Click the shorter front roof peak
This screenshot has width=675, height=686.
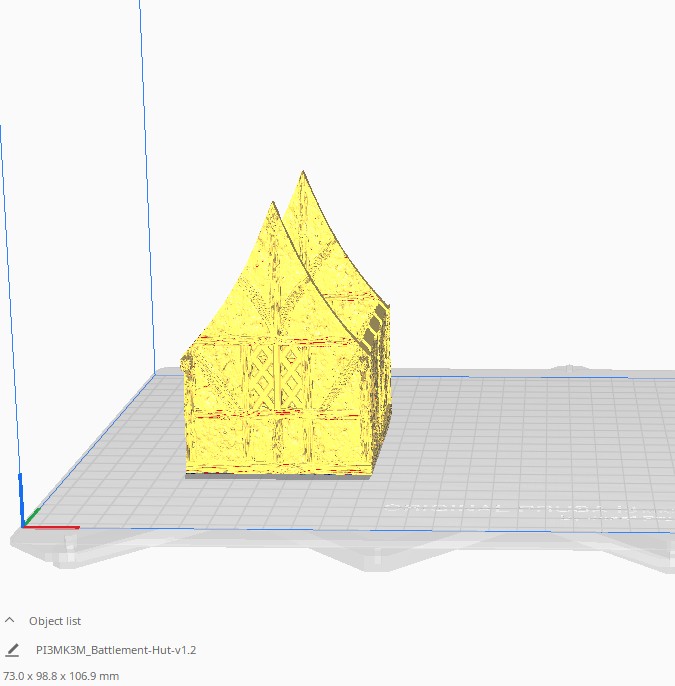click(x=272, y=208)
